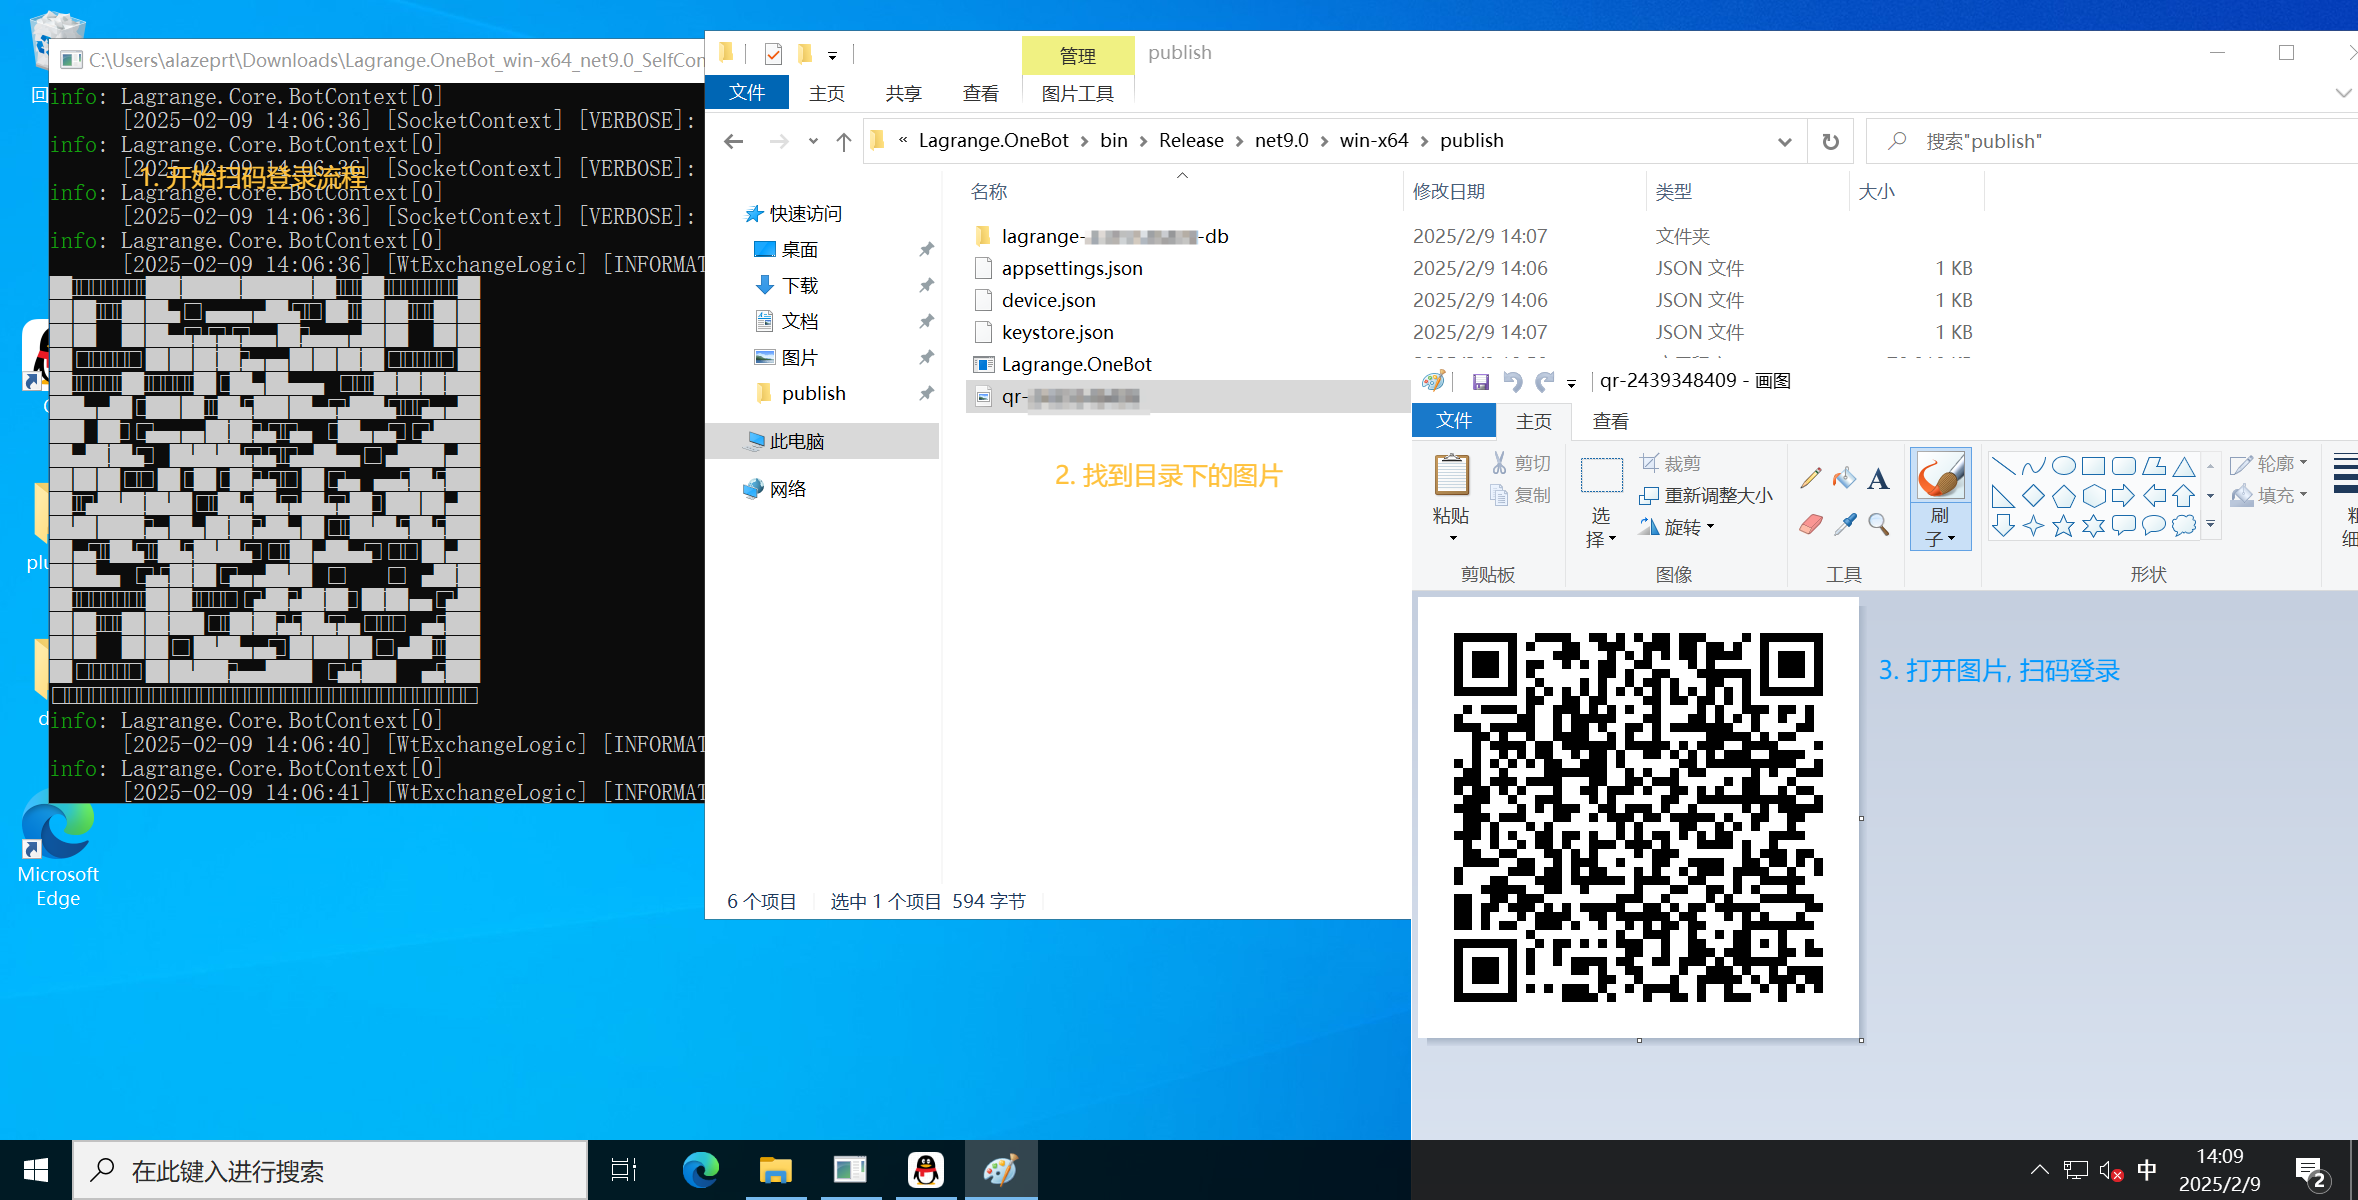Switch to the Explorer View tab

[x=980, y=93]
